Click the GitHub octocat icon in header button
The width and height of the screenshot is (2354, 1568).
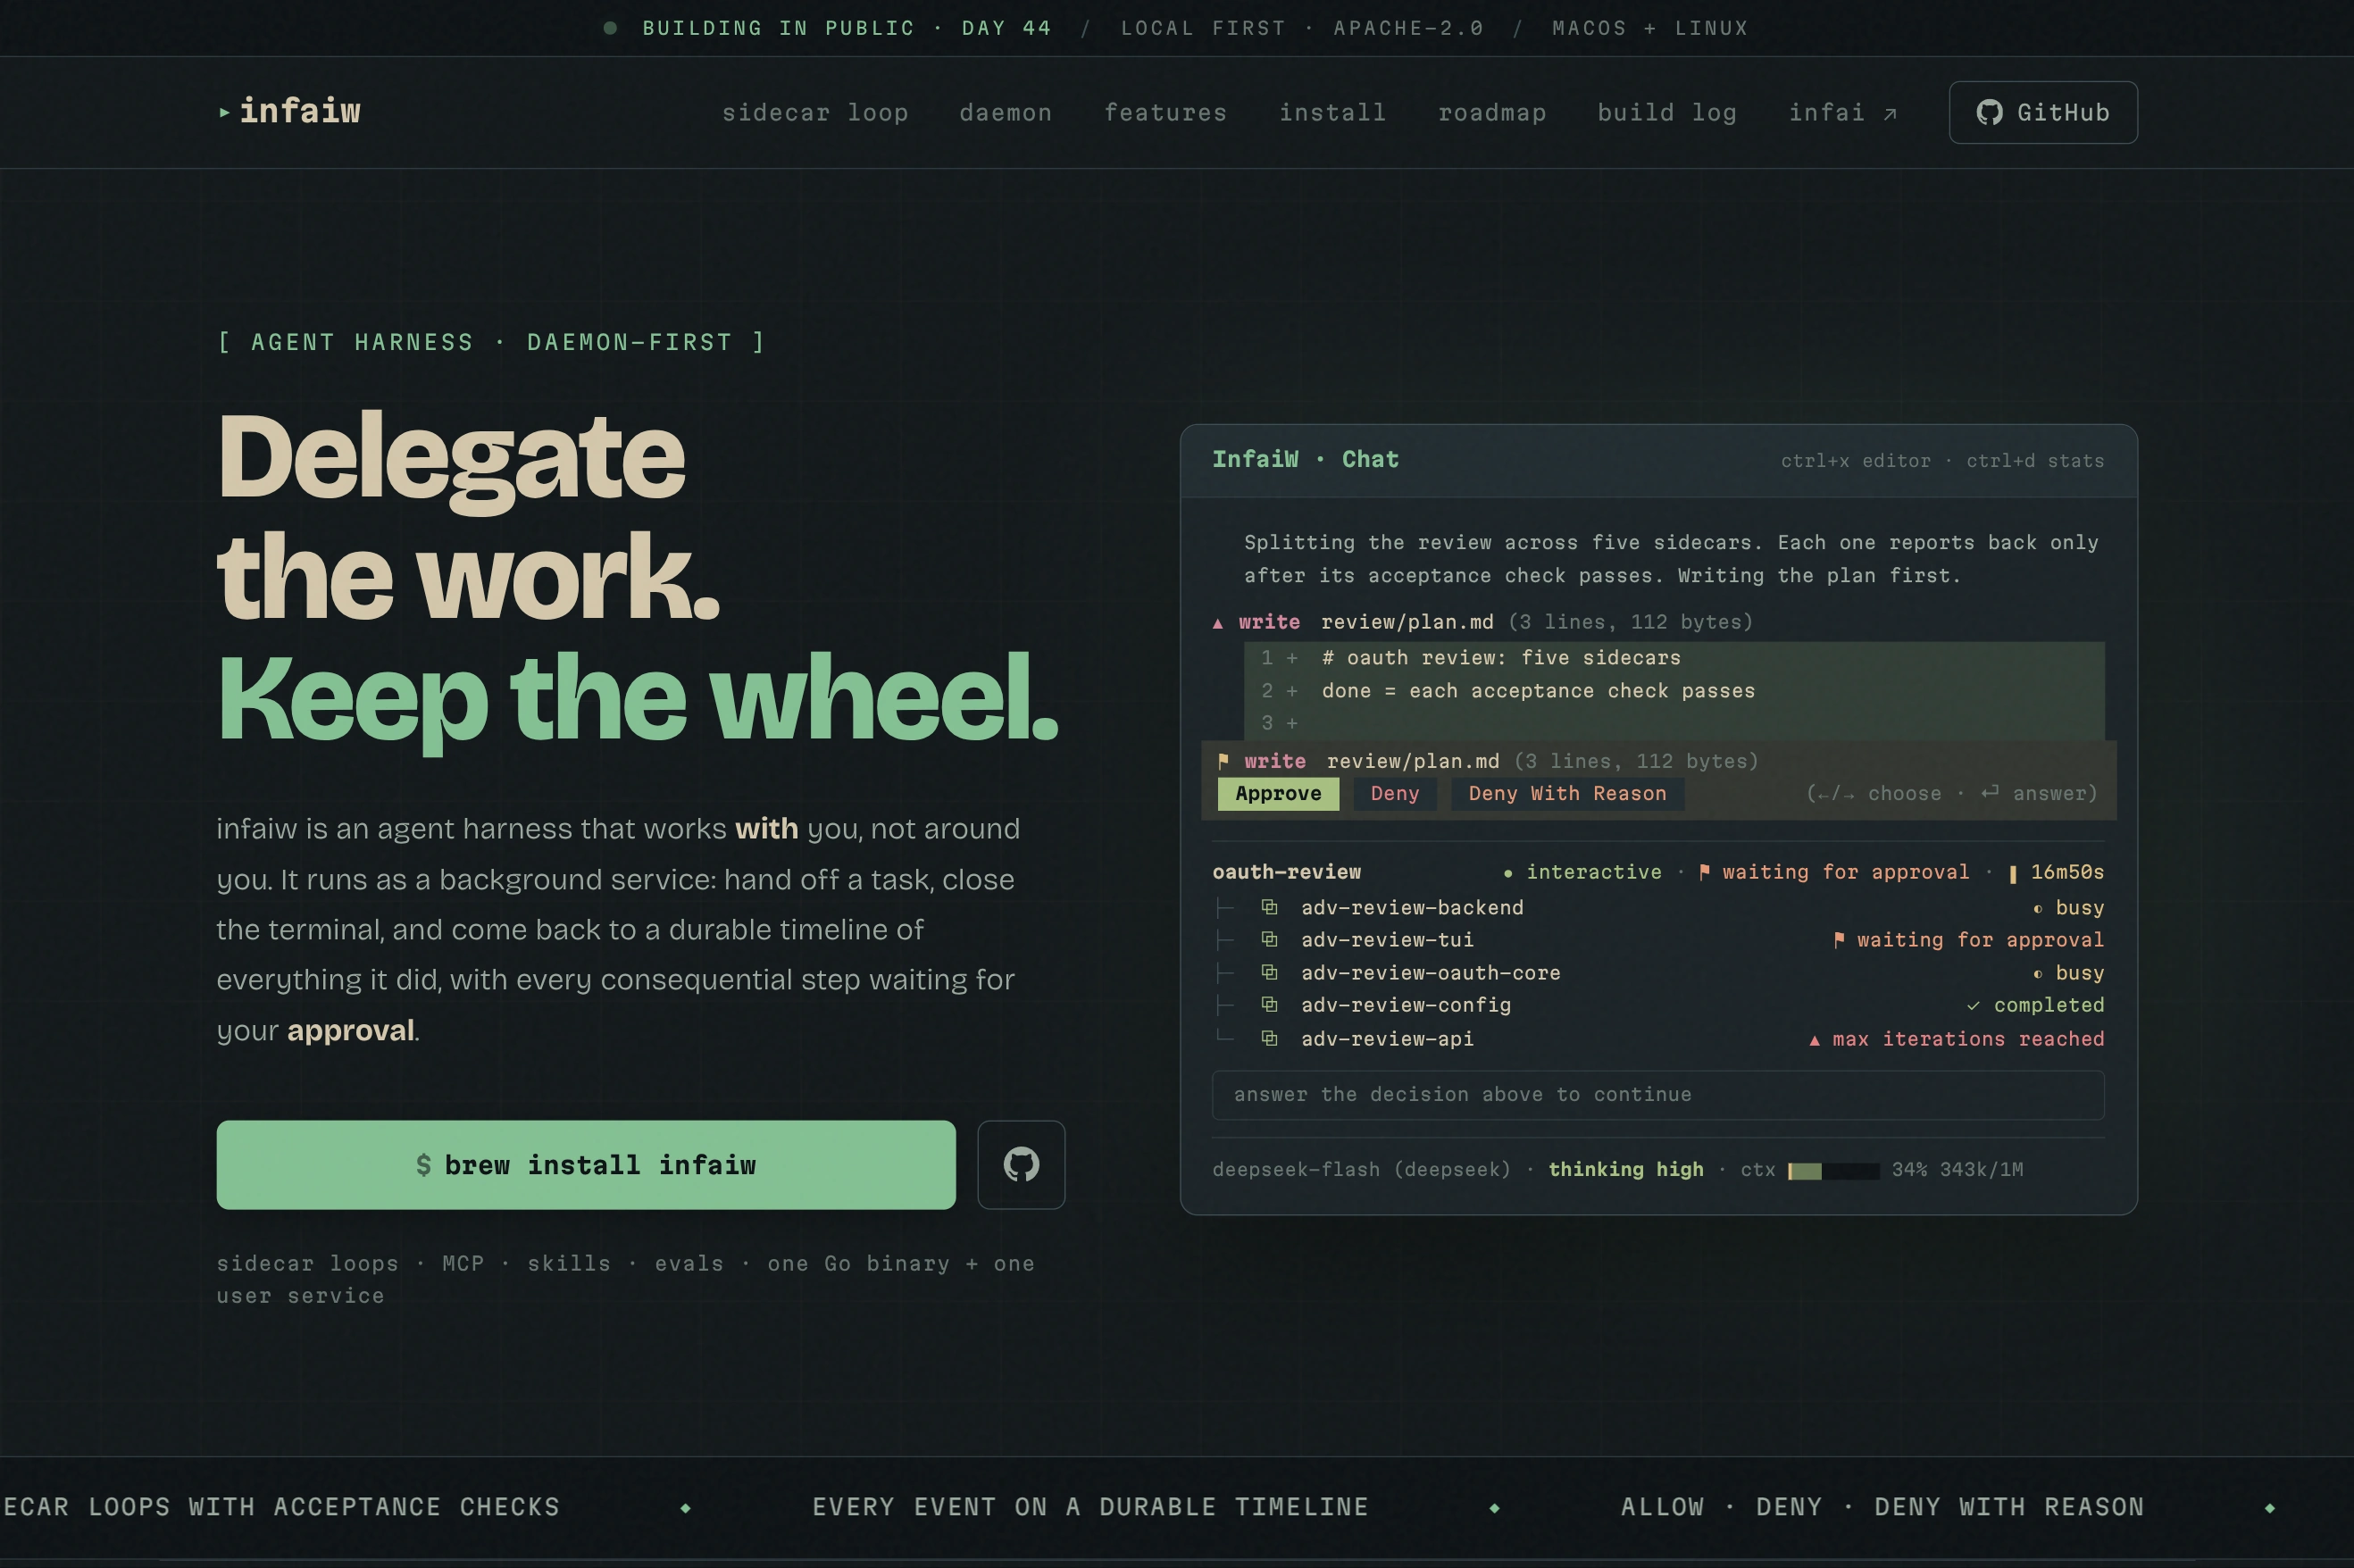pos(1989,112)
